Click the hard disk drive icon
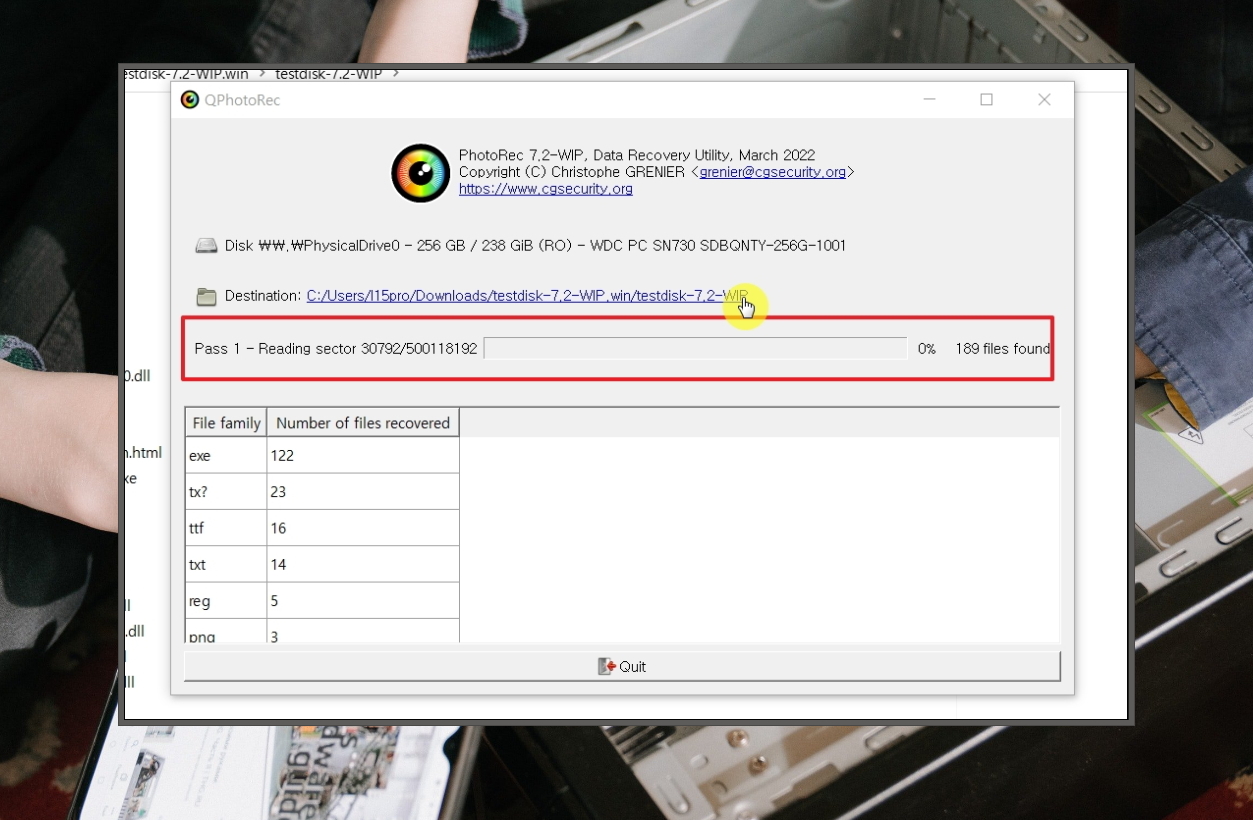Image resolution: width=1253 pixels, height=820 pixels. coord(206,246)
